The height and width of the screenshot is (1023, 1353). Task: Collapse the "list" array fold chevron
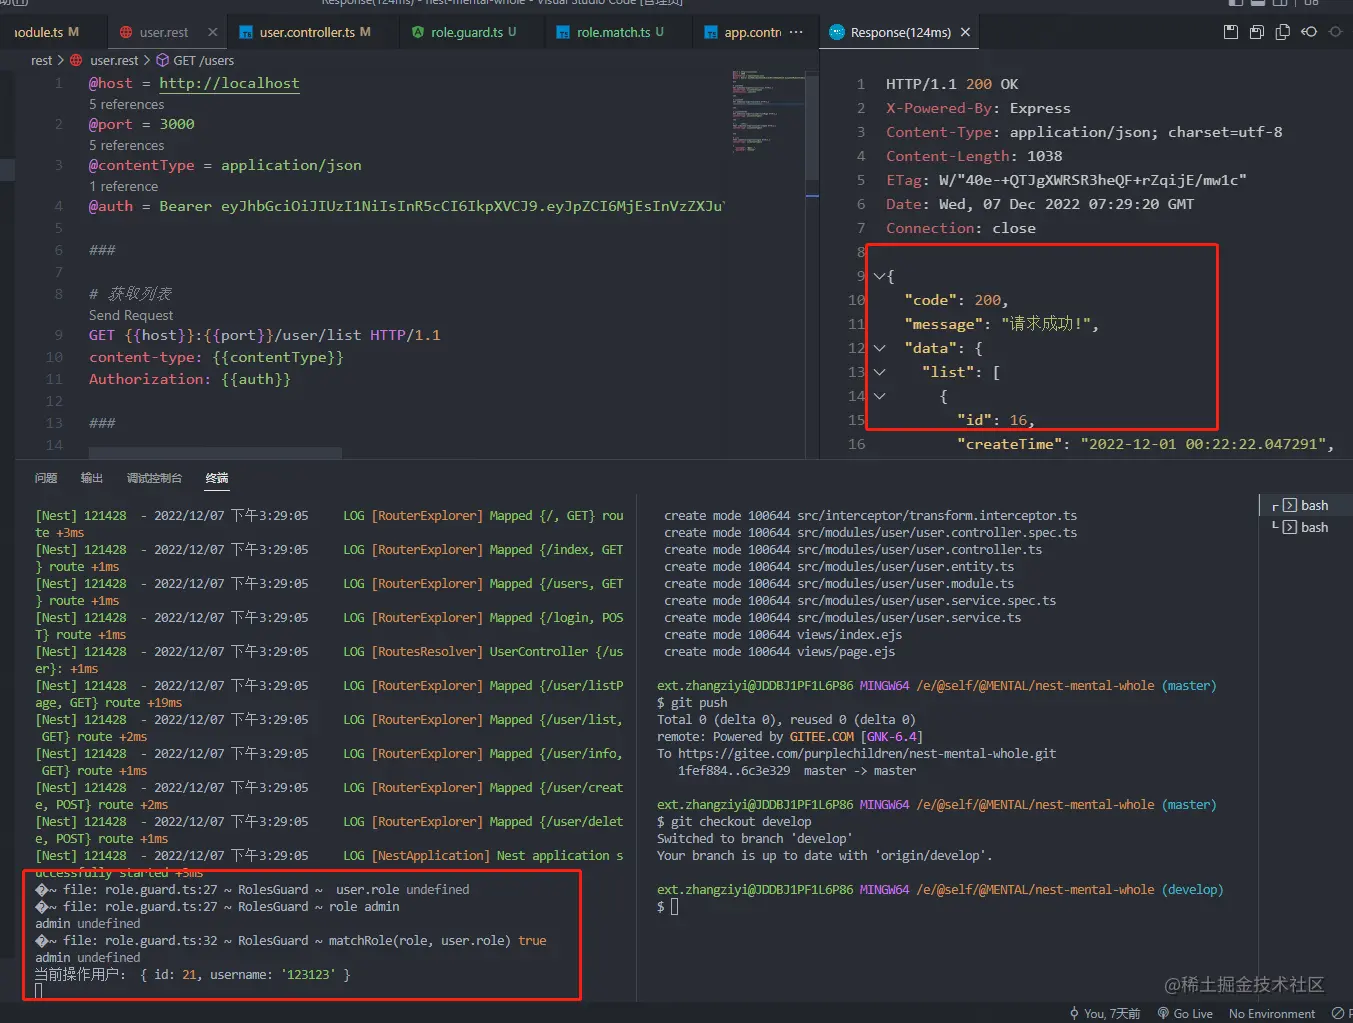pyautogui.click(x=879, y=372)
